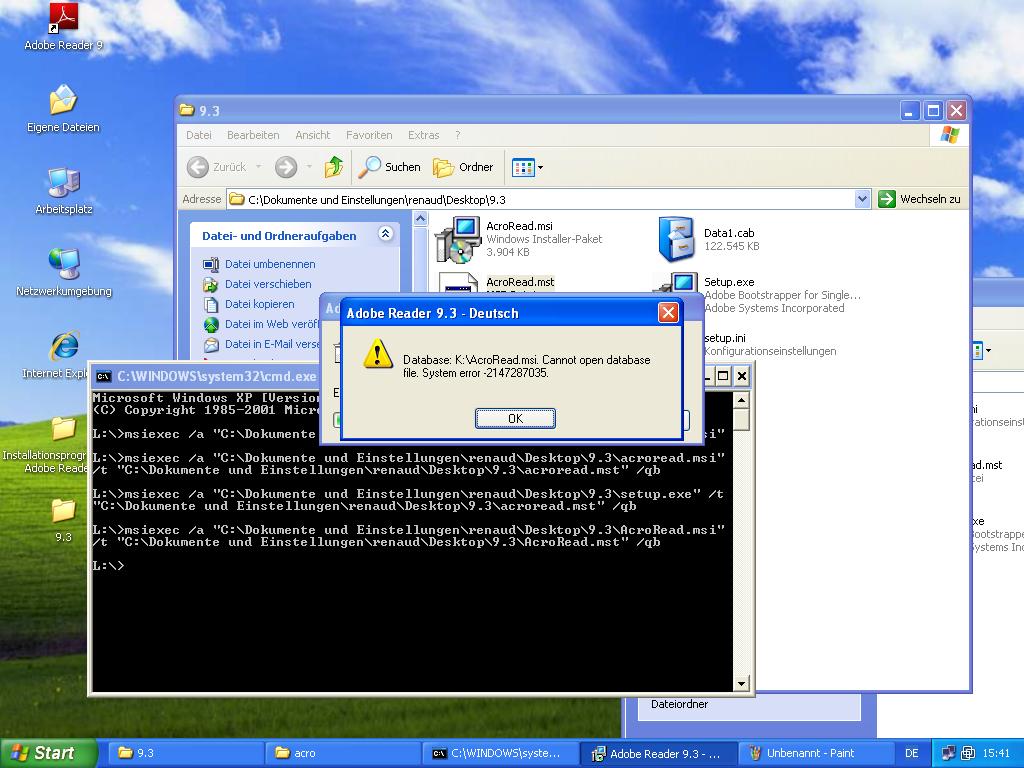The width and height of the screenshot is (1024, 768).
Task: Click the Suchen search button
Action: coord(390,167)
